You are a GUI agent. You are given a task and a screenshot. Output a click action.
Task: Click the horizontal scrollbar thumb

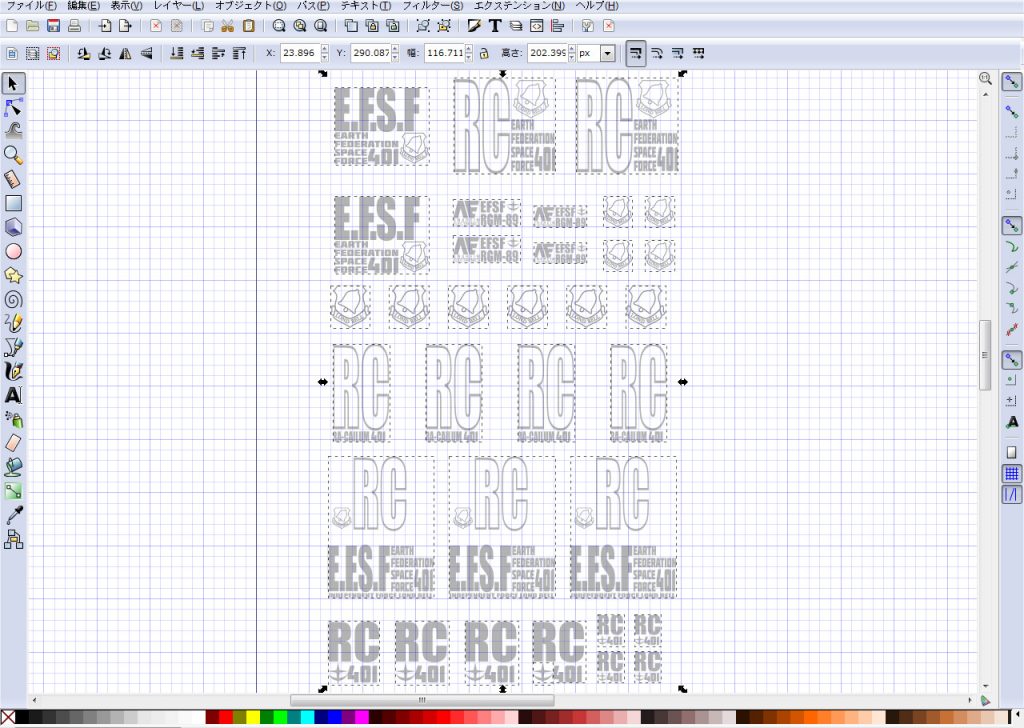421,700
